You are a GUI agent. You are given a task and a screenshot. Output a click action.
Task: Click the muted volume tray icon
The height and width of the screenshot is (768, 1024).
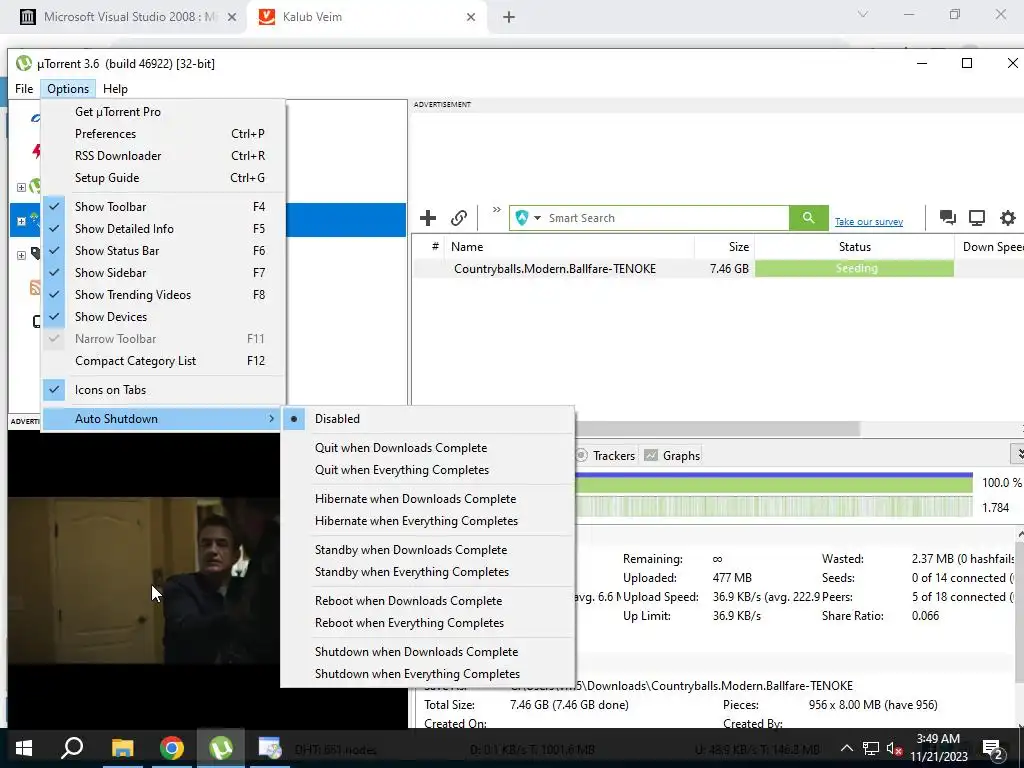(894, 748)
